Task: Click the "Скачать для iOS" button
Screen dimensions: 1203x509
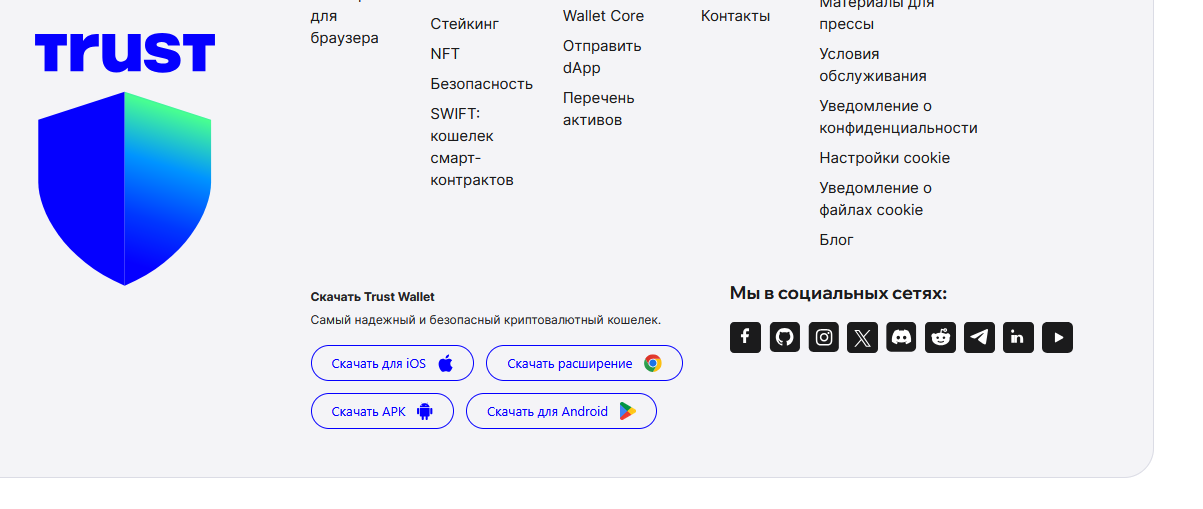Action: [x=393, y=364]
